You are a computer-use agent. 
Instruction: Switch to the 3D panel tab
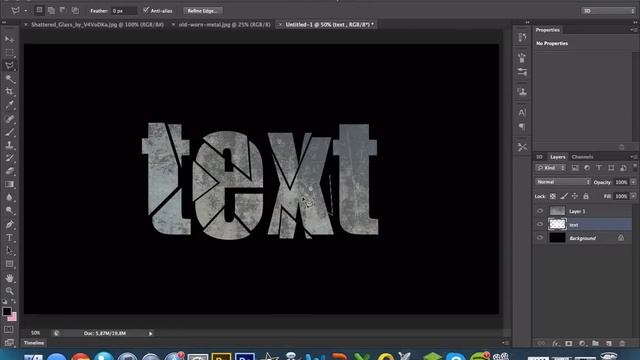(x=539, y=157)
